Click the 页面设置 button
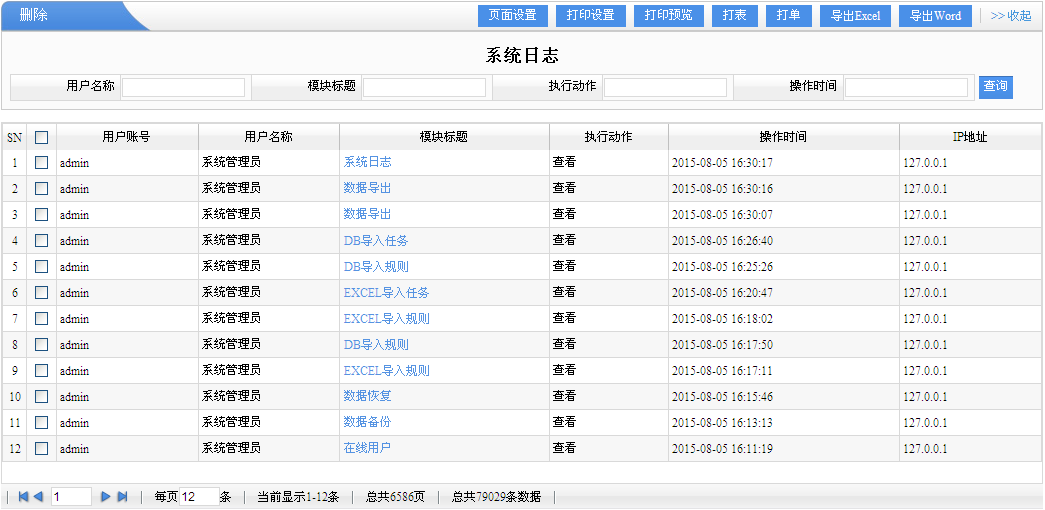Viewport: 1045px width, 510px height. click(x=512, y=16)
